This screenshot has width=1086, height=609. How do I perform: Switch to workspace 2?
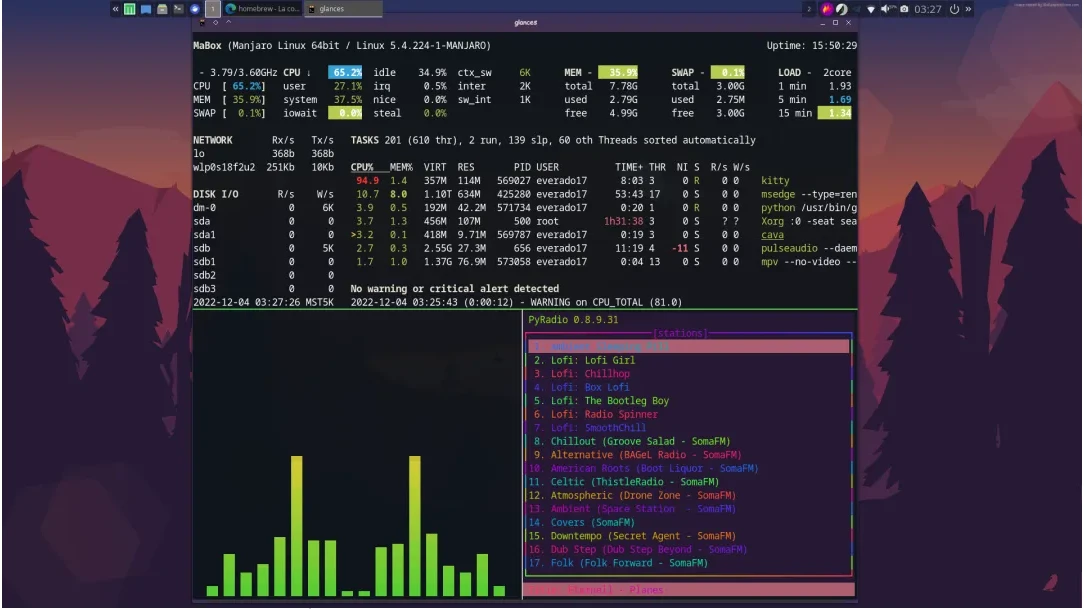(807, 8)
